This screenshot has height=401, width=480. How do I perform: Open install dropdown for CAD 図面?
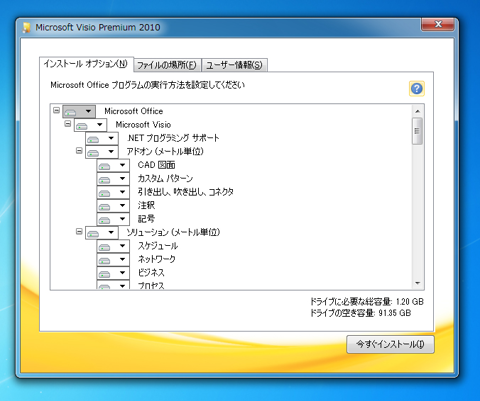[x=113, y=165]
